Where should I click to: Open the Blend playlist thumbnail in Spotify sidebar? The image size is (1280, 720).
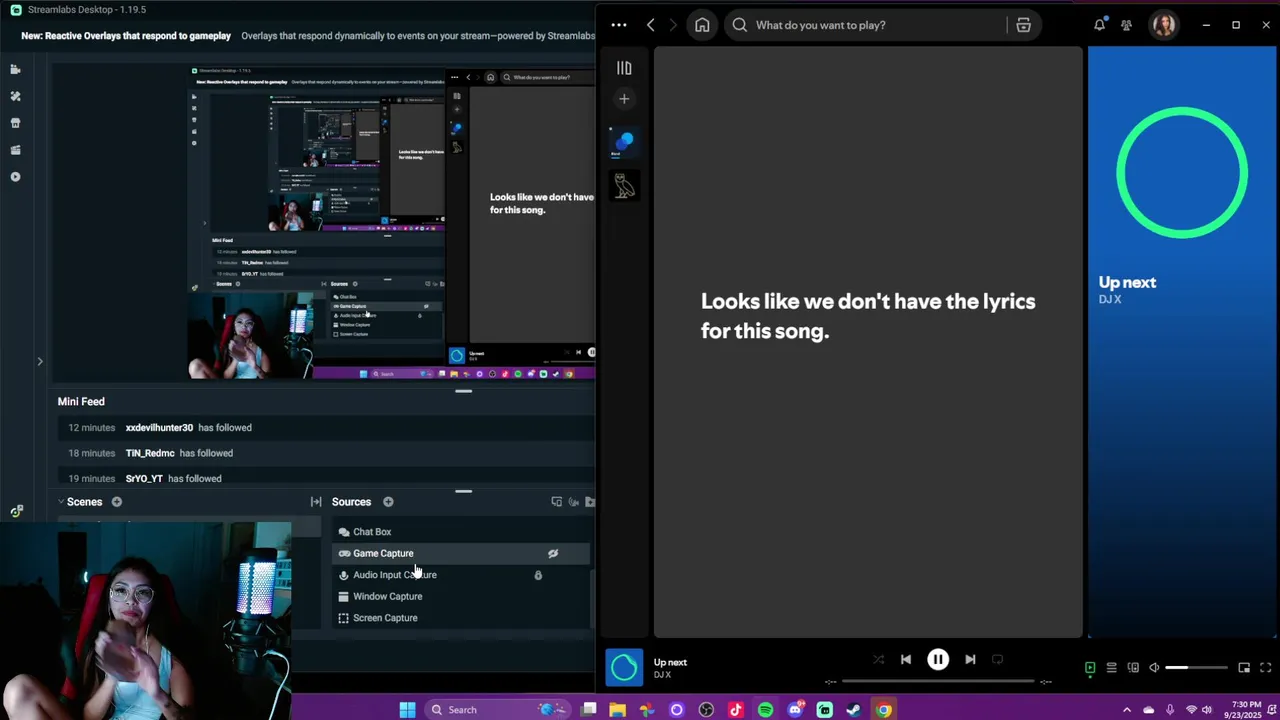point(624,143)
